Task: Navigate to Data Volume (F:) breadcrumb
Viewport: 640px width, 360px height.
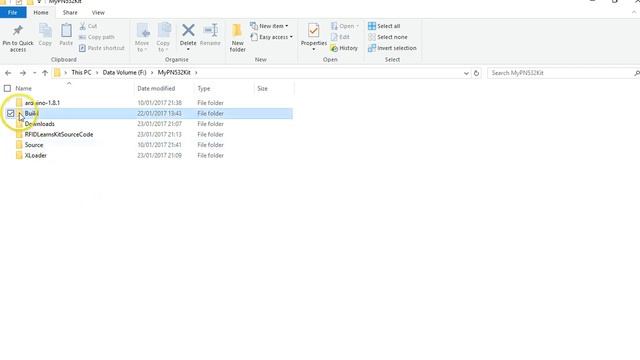Action: 124,73
